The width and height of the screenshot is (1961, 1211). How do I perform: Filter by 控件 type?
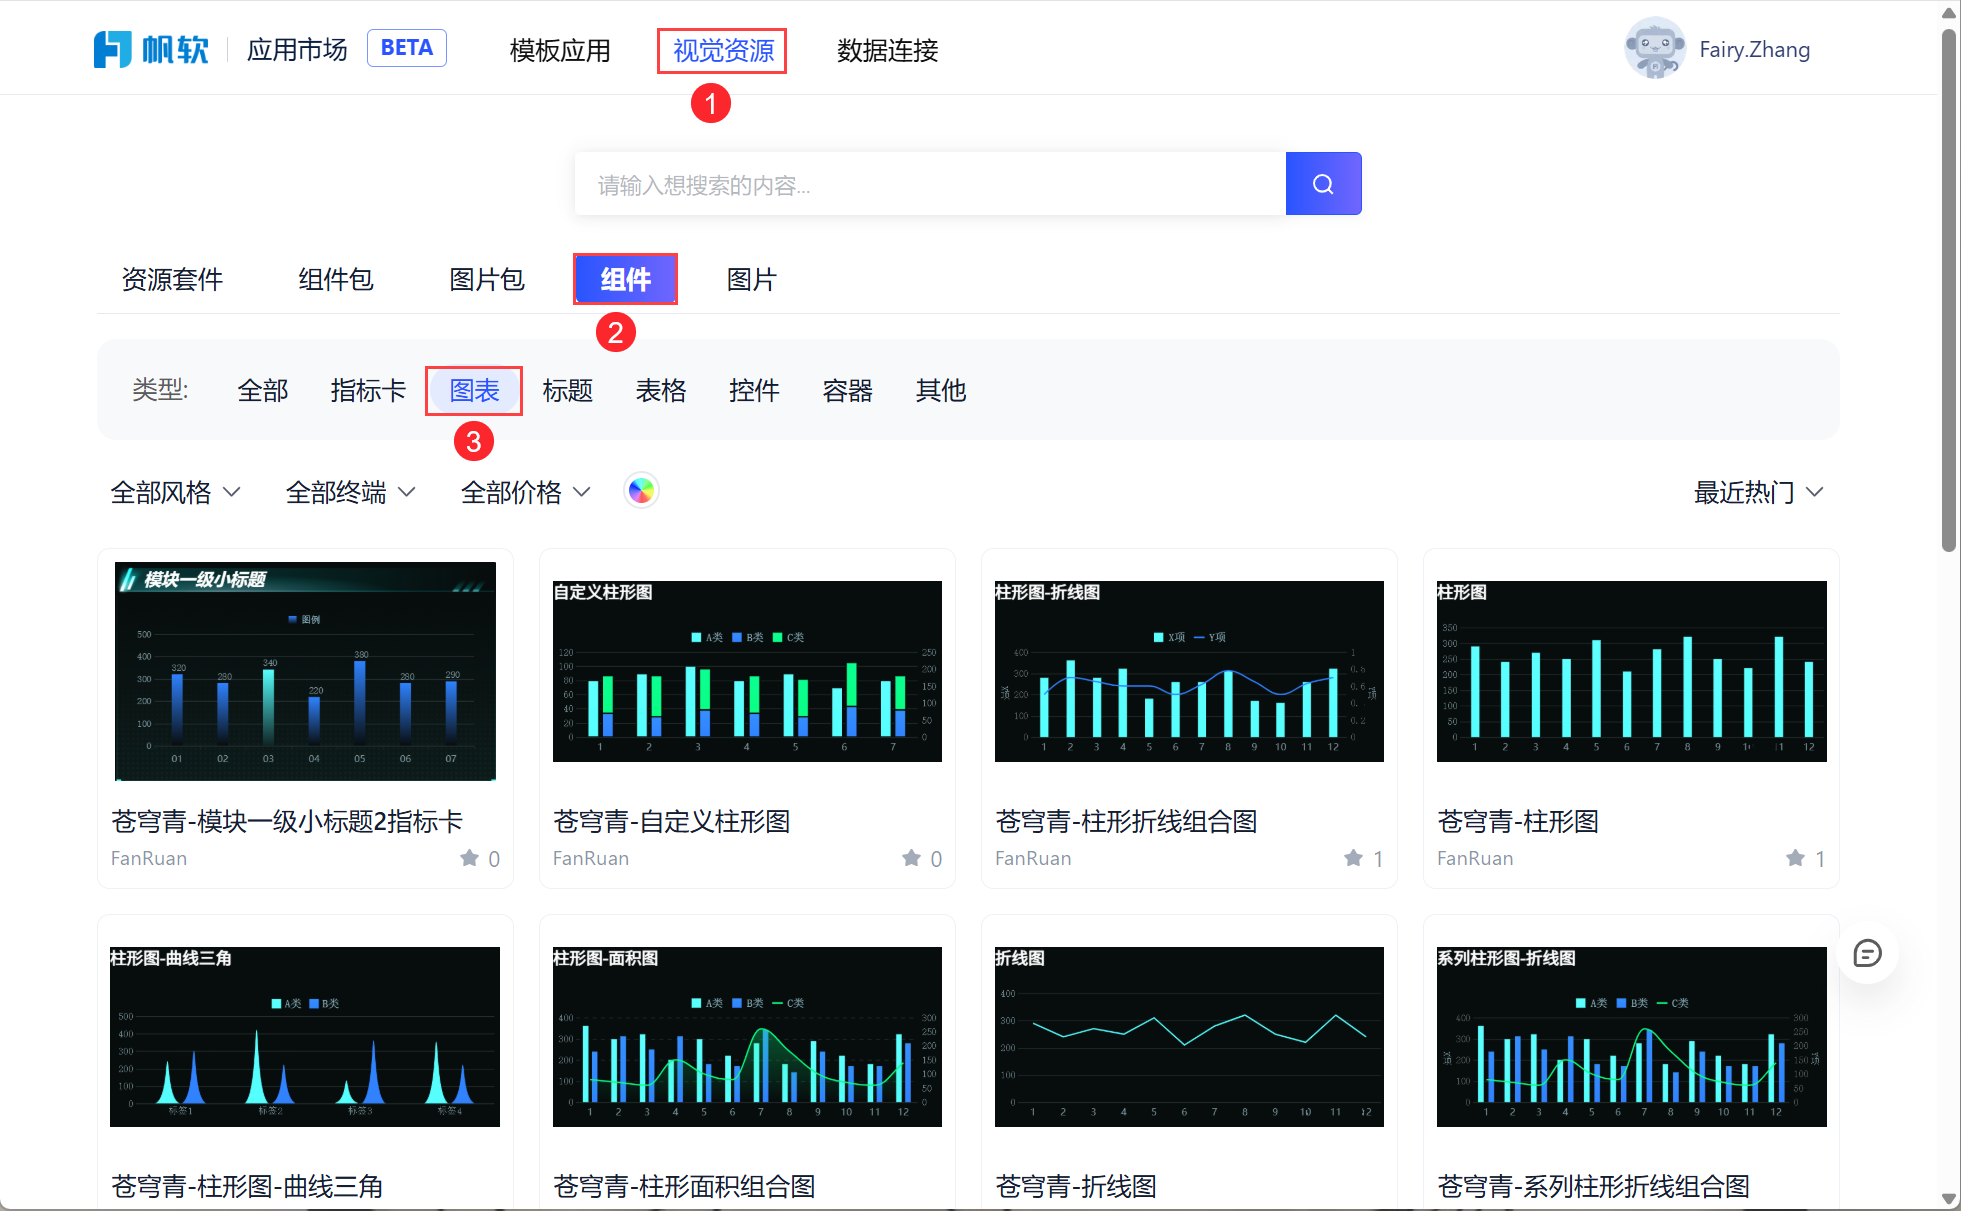(753, 390)
